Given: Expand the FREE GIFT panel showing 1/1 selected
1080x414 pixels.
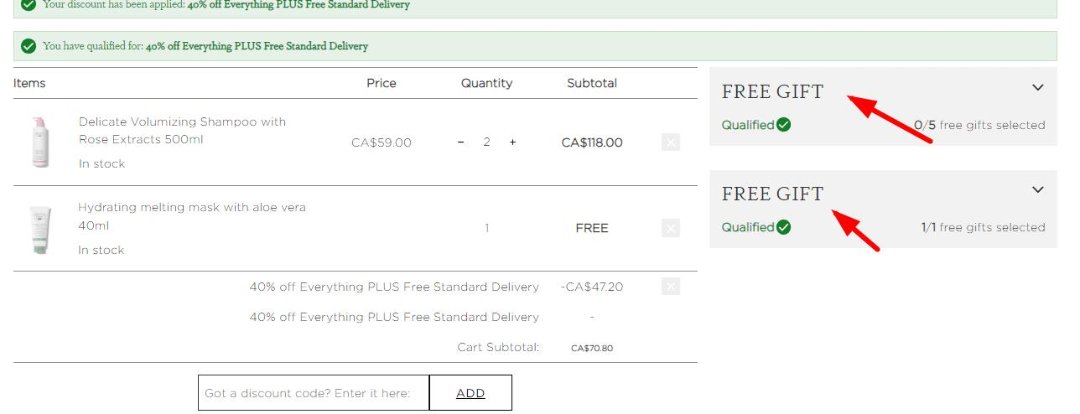Looking at the screenshot, I should (1037, 190).
